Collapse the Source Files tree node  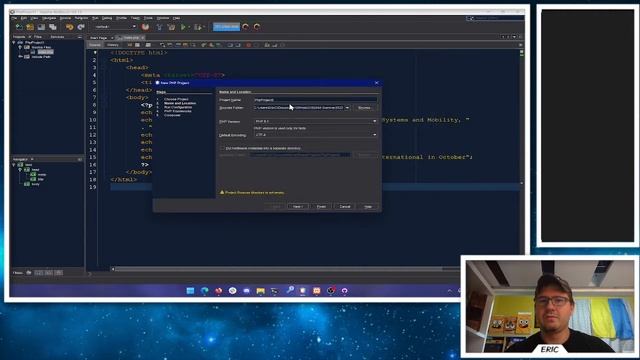(x=20, y=47)
